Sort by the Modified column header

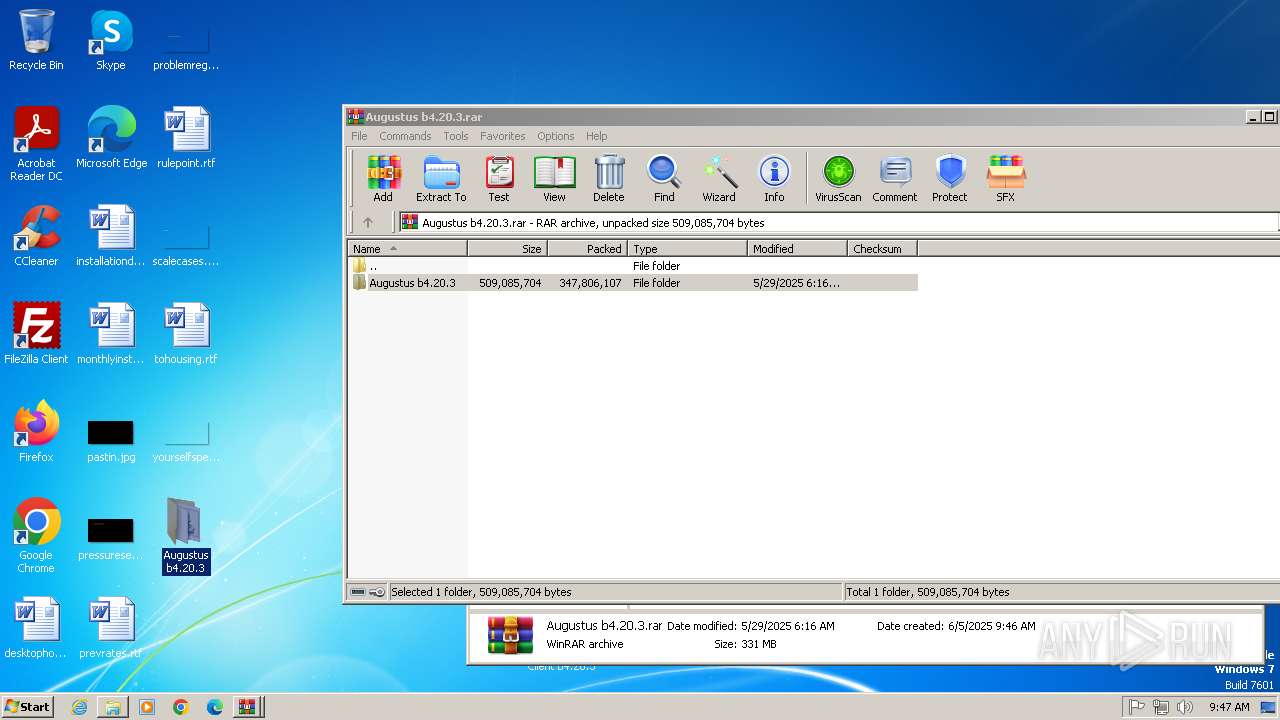coord(798,249)
